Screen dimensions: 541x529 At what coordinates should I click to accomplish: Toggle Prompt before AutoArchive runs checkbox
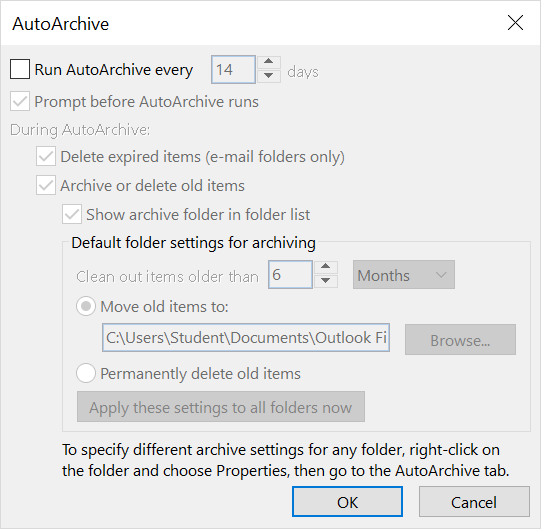tap(20, 101)
